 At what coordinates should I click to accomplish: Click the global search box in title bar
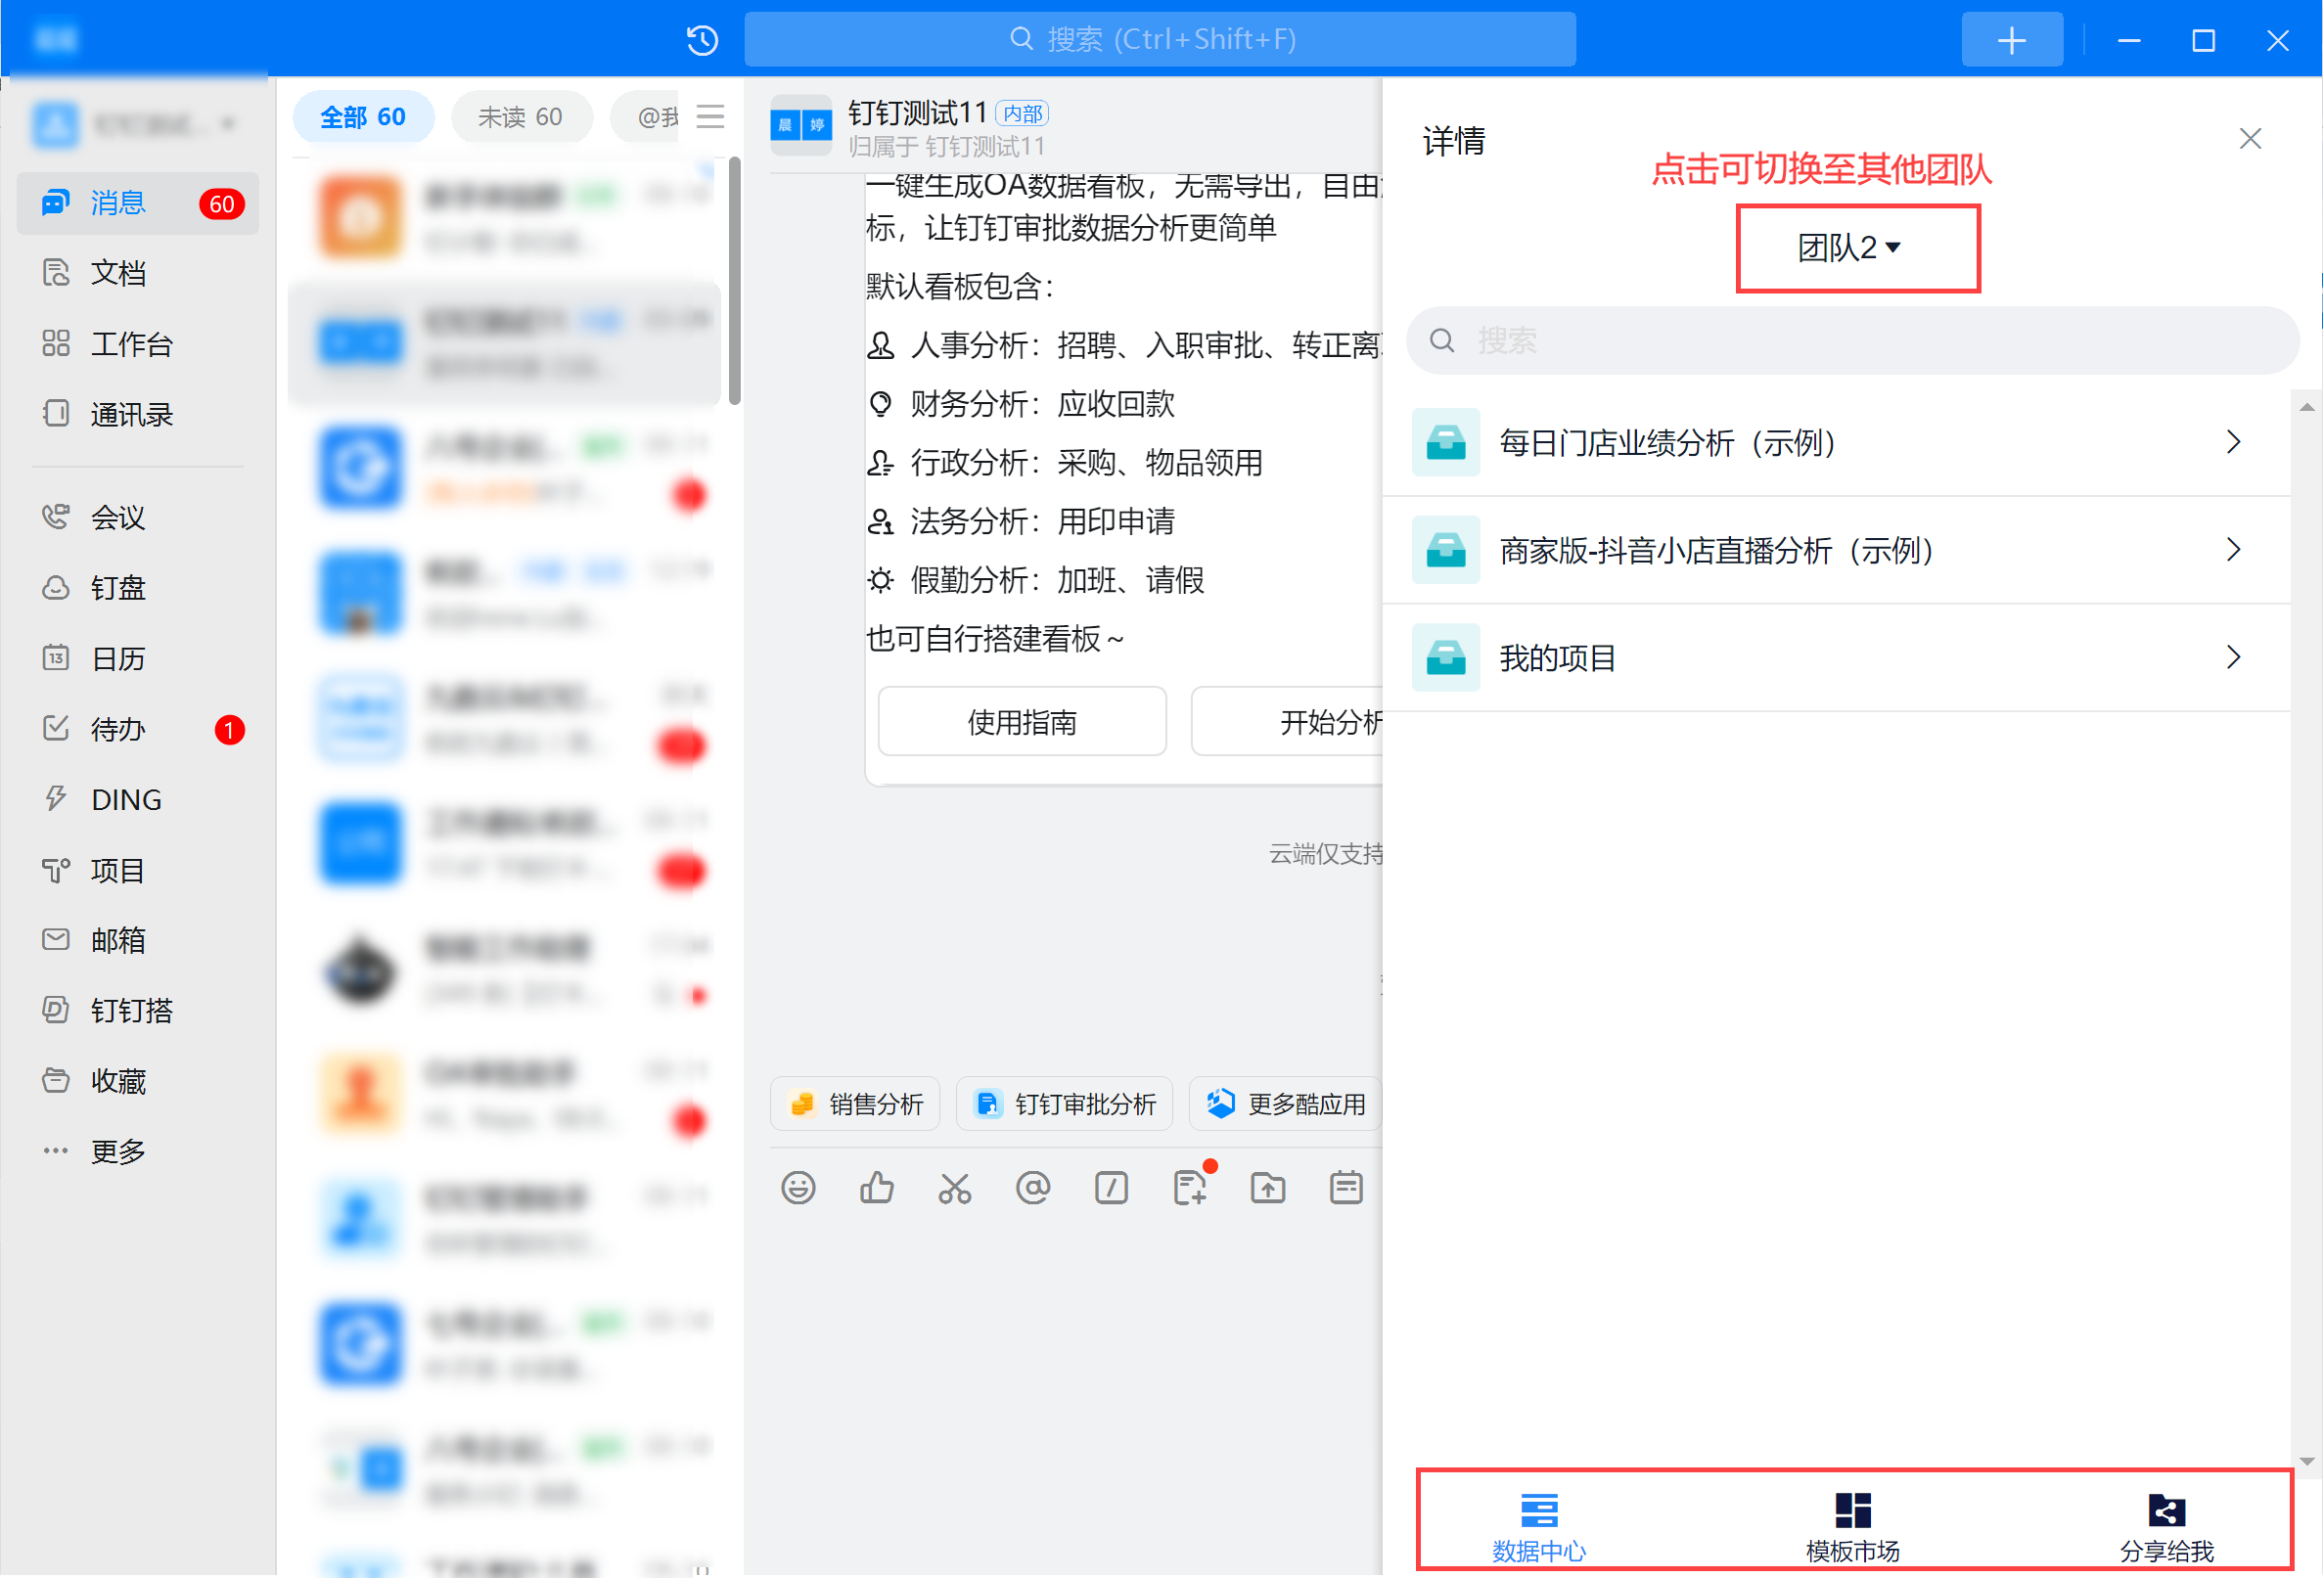pyautogui.click(x=1160, y=40)
